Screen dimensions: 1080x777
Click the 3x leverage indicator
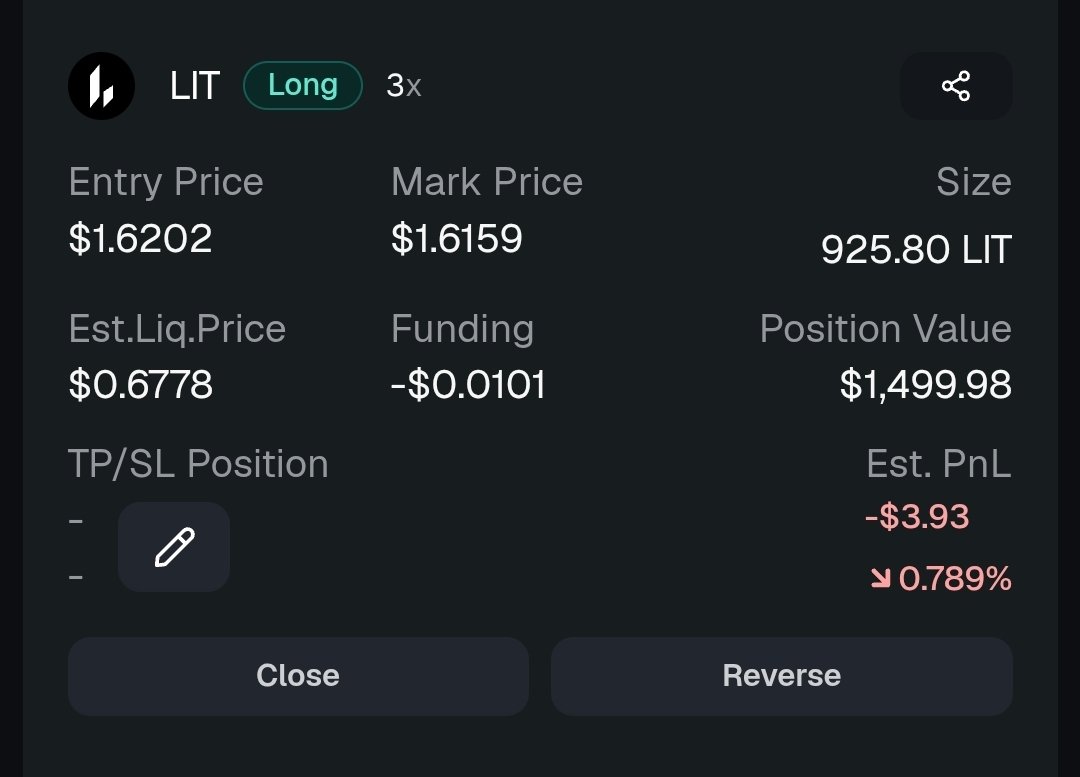(404, 86)
